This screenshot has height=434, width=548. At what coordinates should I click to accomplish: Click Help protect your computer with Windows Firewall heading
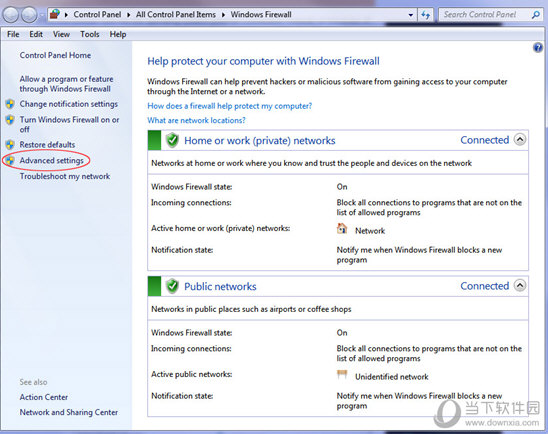(x=263, y=61)
